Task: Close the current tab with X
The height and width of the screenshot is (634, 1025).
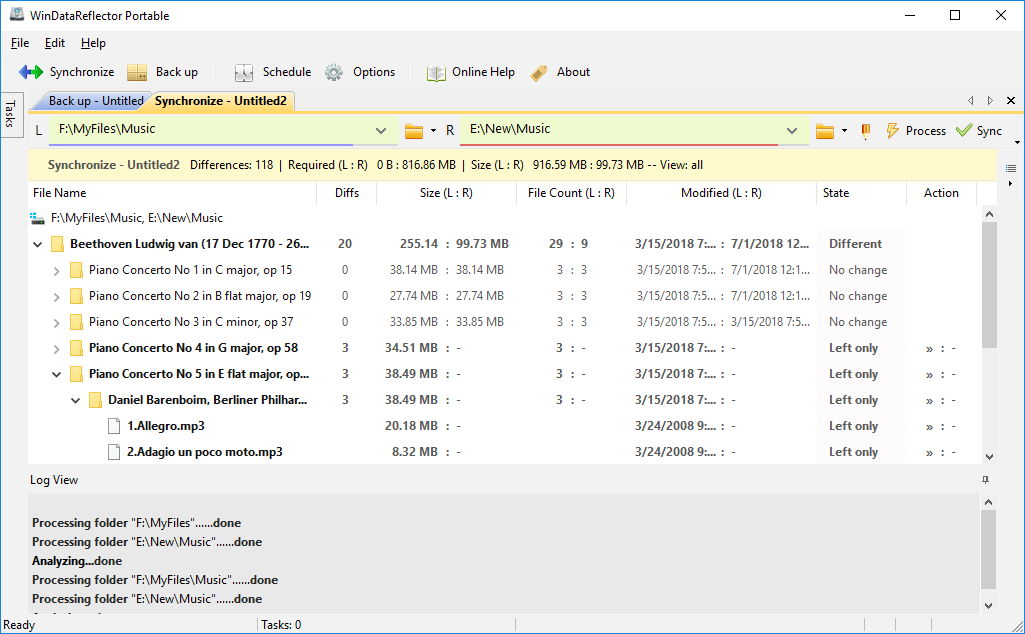Action: click(x=1011, y=100)
